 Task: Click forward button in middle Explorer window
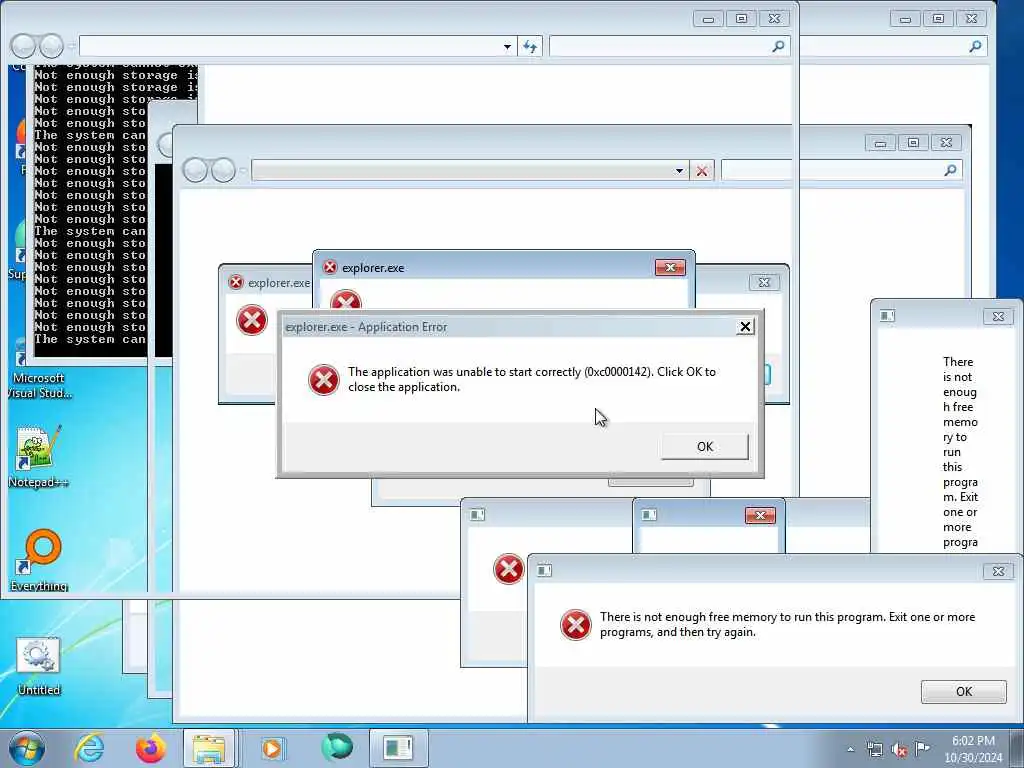pos(223,170)
